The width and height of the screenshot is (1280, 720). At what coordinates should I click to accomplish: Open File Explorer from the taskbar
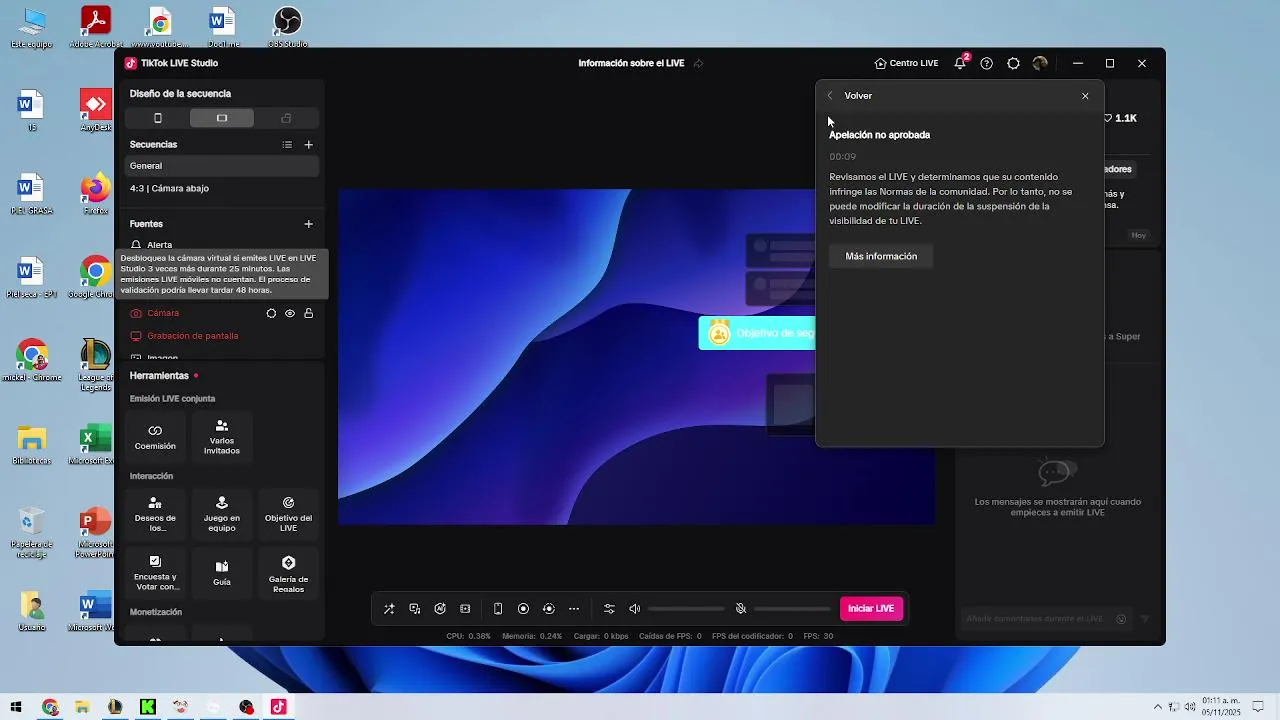point(83,707)
